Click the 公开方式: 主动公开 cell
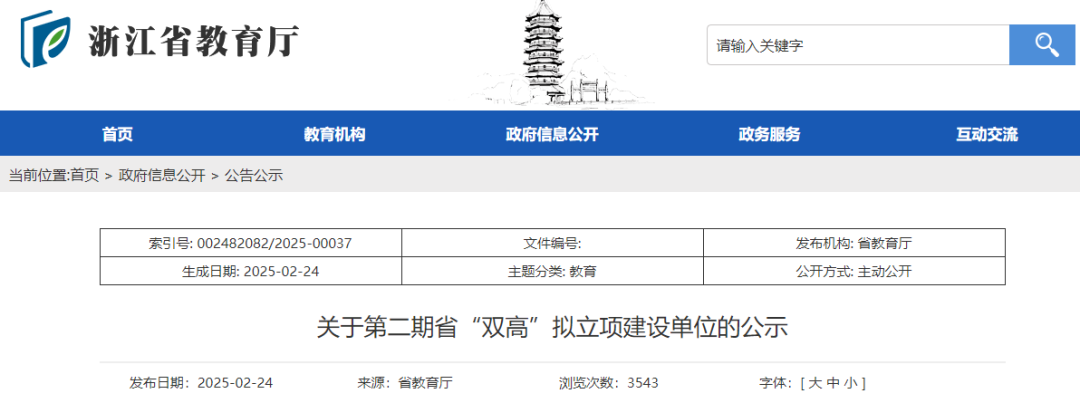 [x=854, y=271]
